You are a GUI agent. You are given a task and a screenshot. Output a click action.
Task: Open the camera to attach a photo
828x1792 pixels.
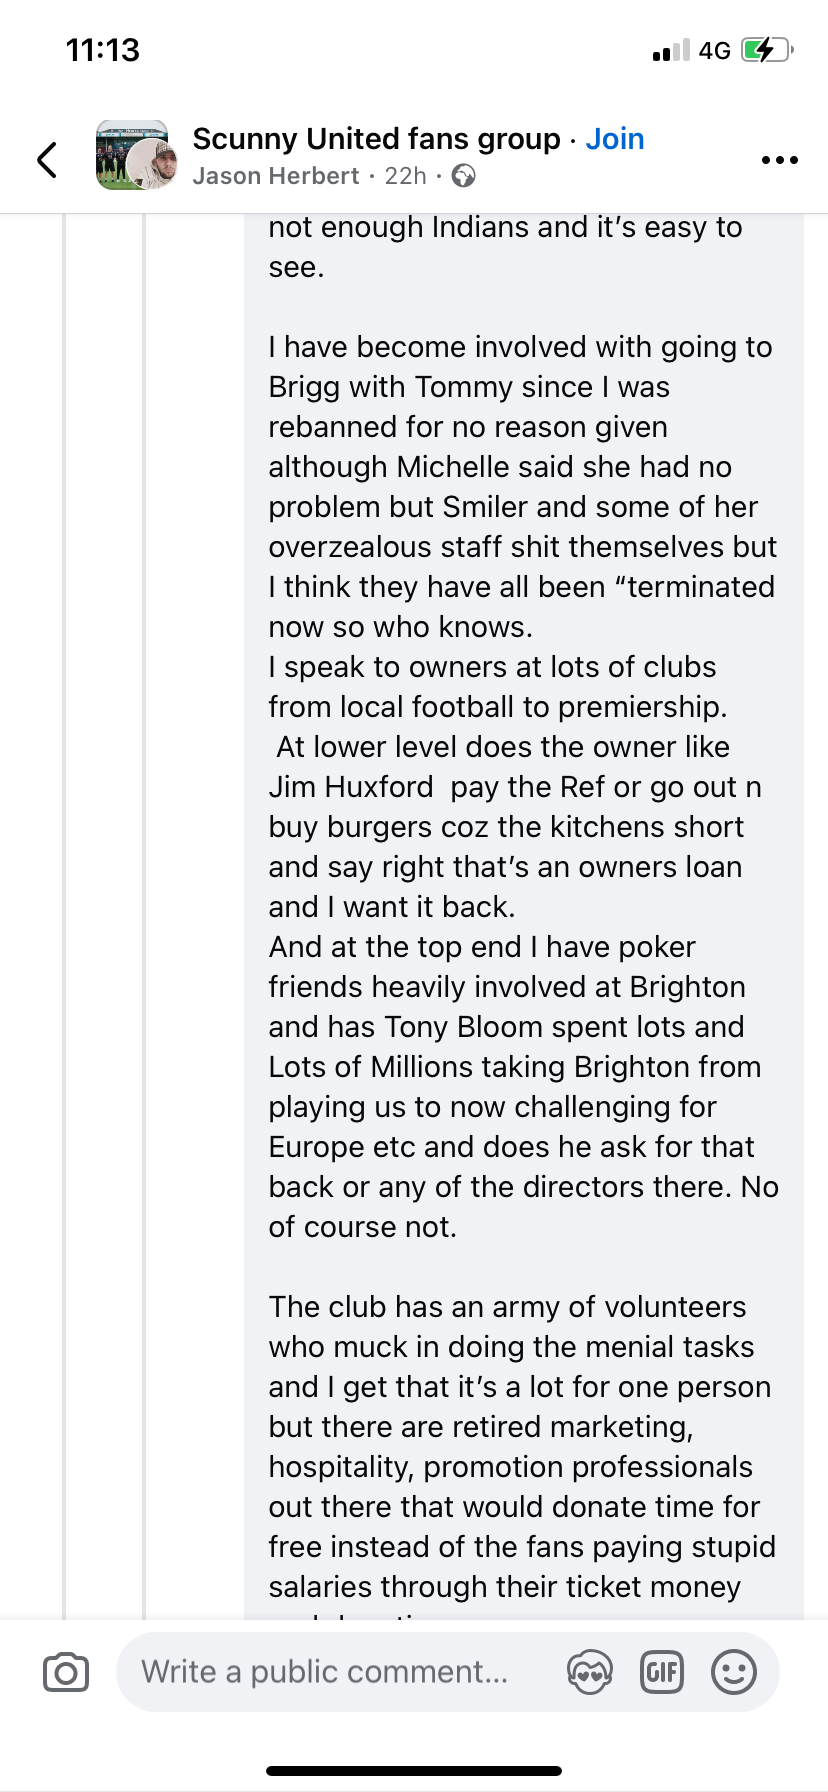66,1672
